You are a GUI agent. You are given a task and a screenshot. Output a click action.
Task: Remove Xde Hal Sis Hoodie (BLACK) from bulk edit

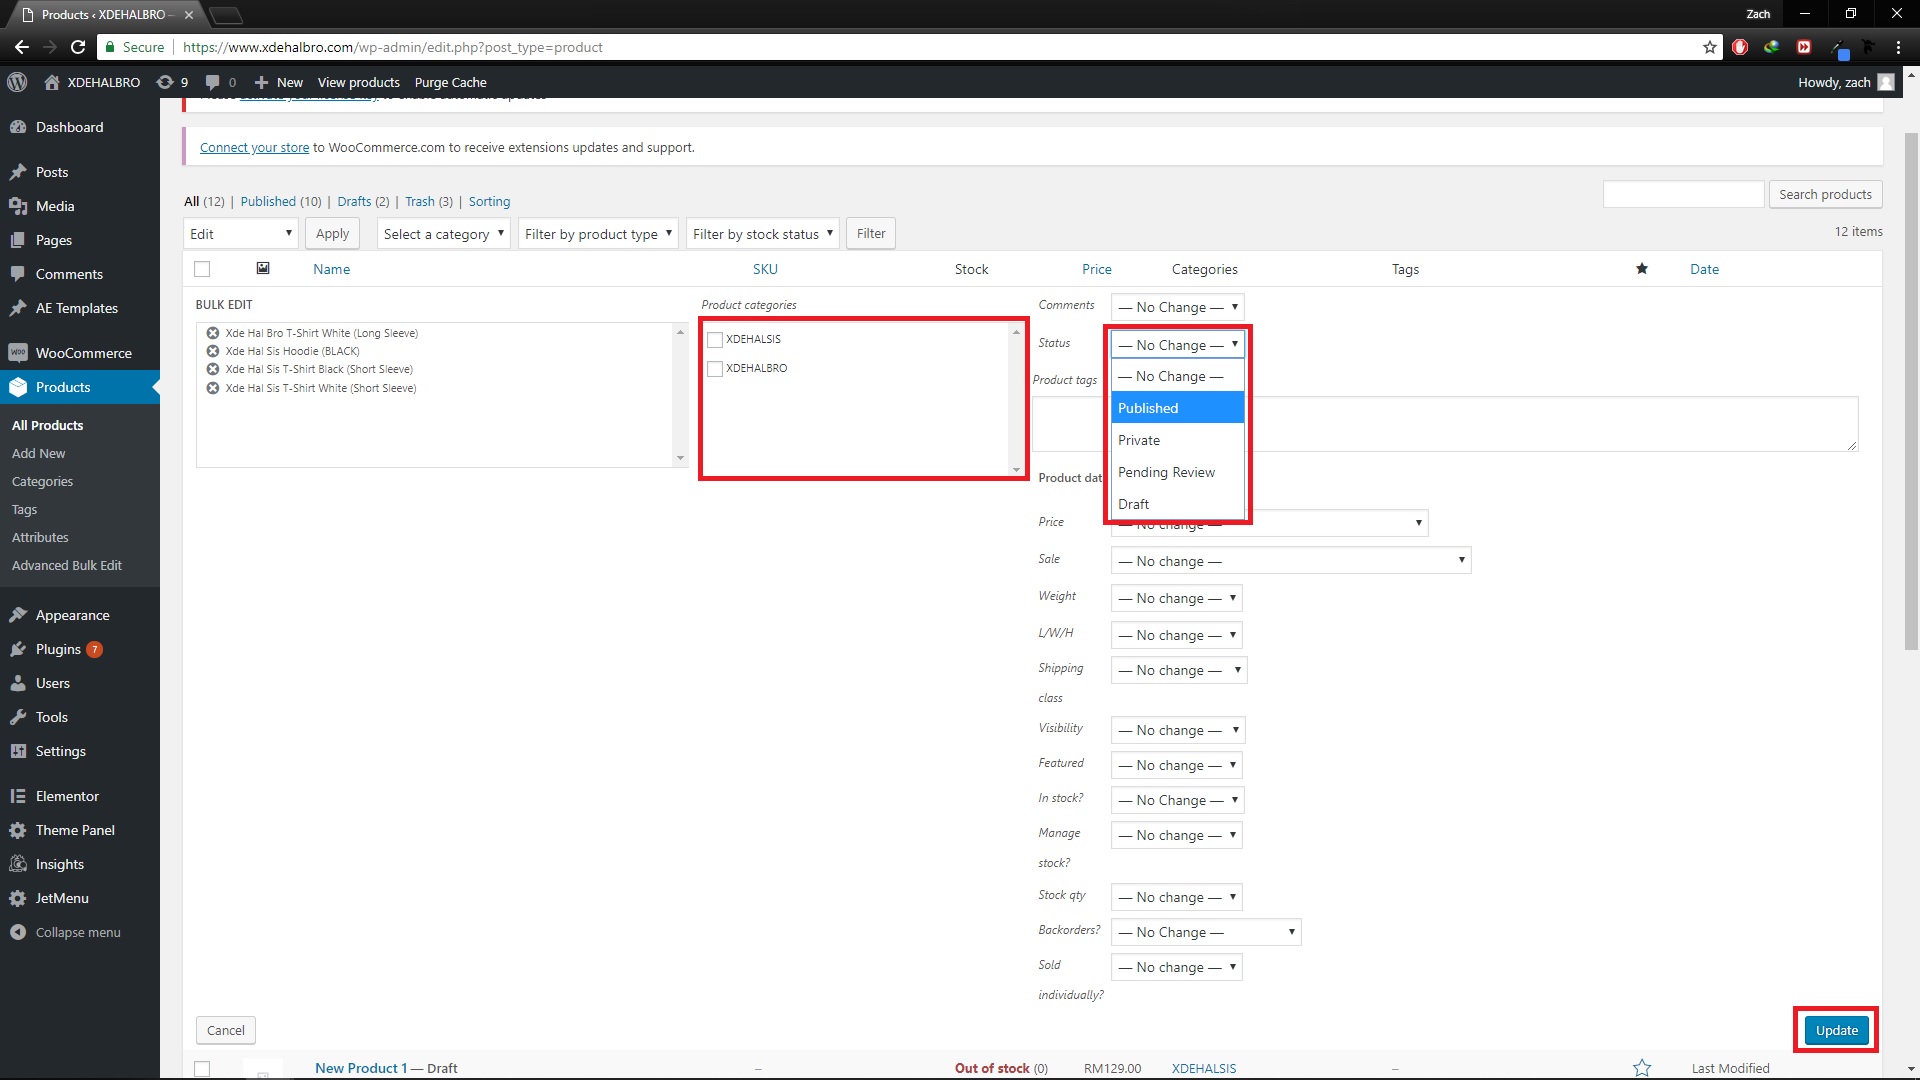tap(213, 351)
